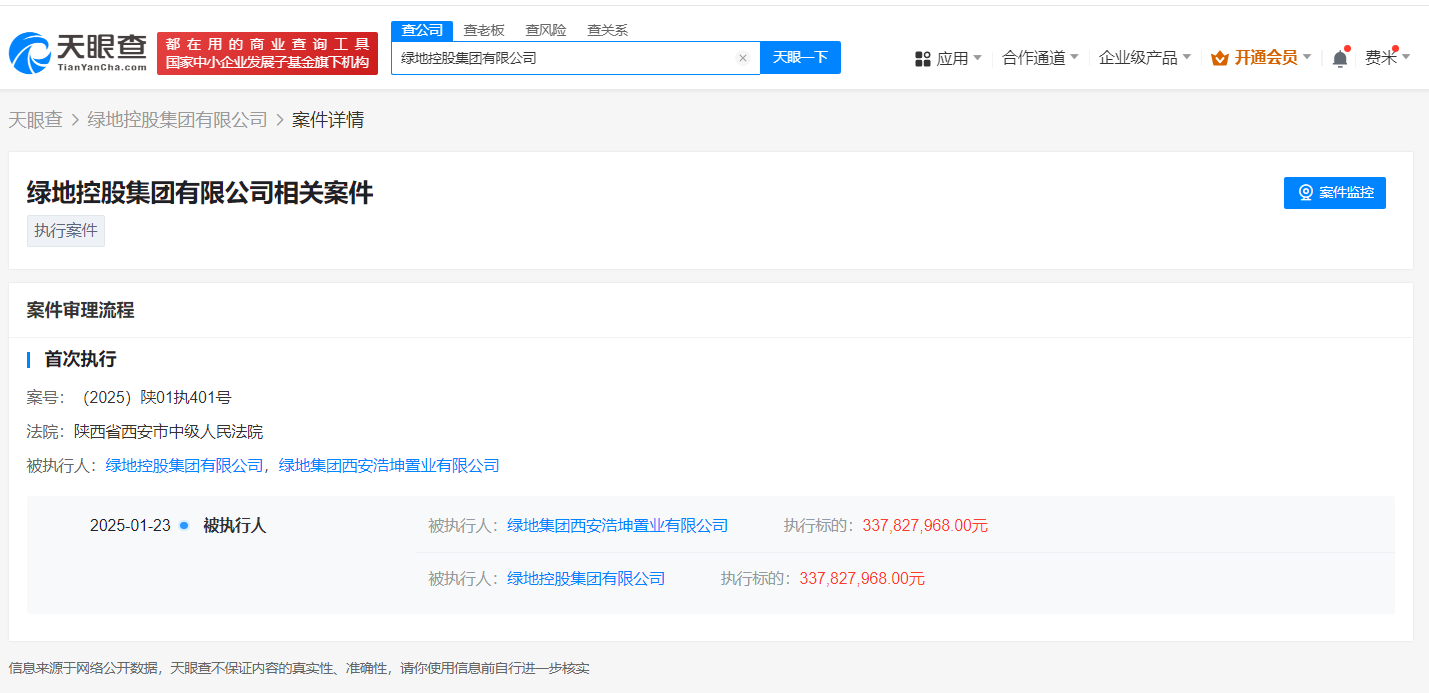Select the 查老板 search tab
Viewport: 1429px width, 693px height.
(x=484, y=30)
